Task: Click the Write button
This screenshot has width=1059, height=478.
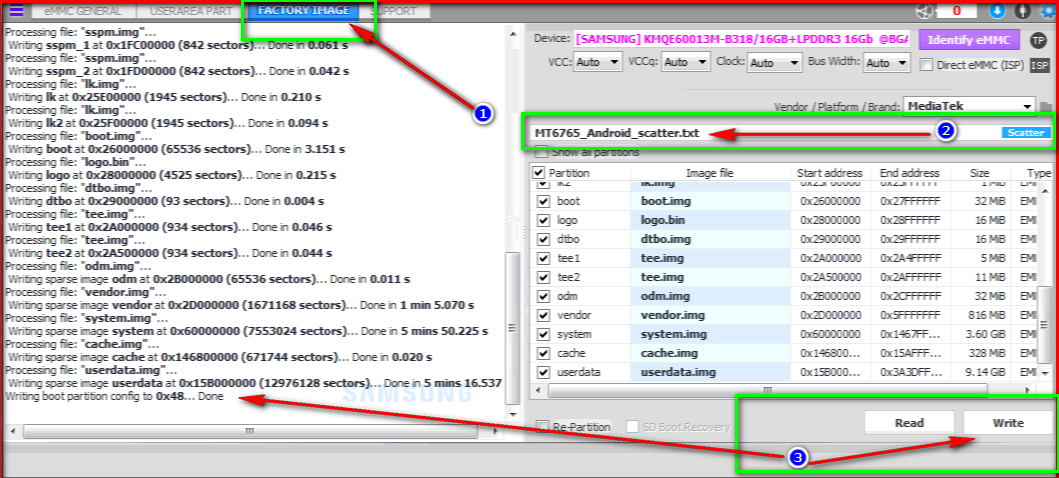Action: (1008, 423)
